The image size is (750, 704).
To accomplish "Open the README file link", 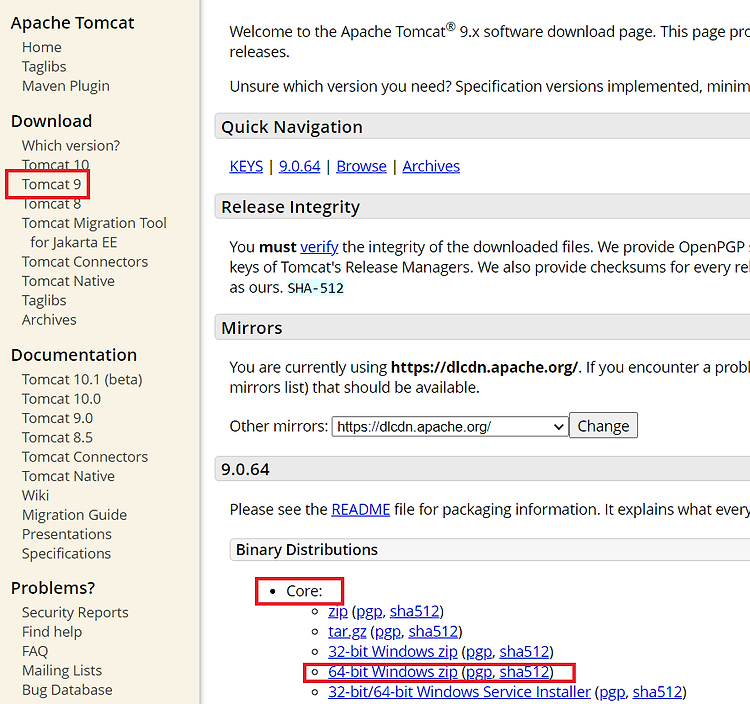I will 361,509.
